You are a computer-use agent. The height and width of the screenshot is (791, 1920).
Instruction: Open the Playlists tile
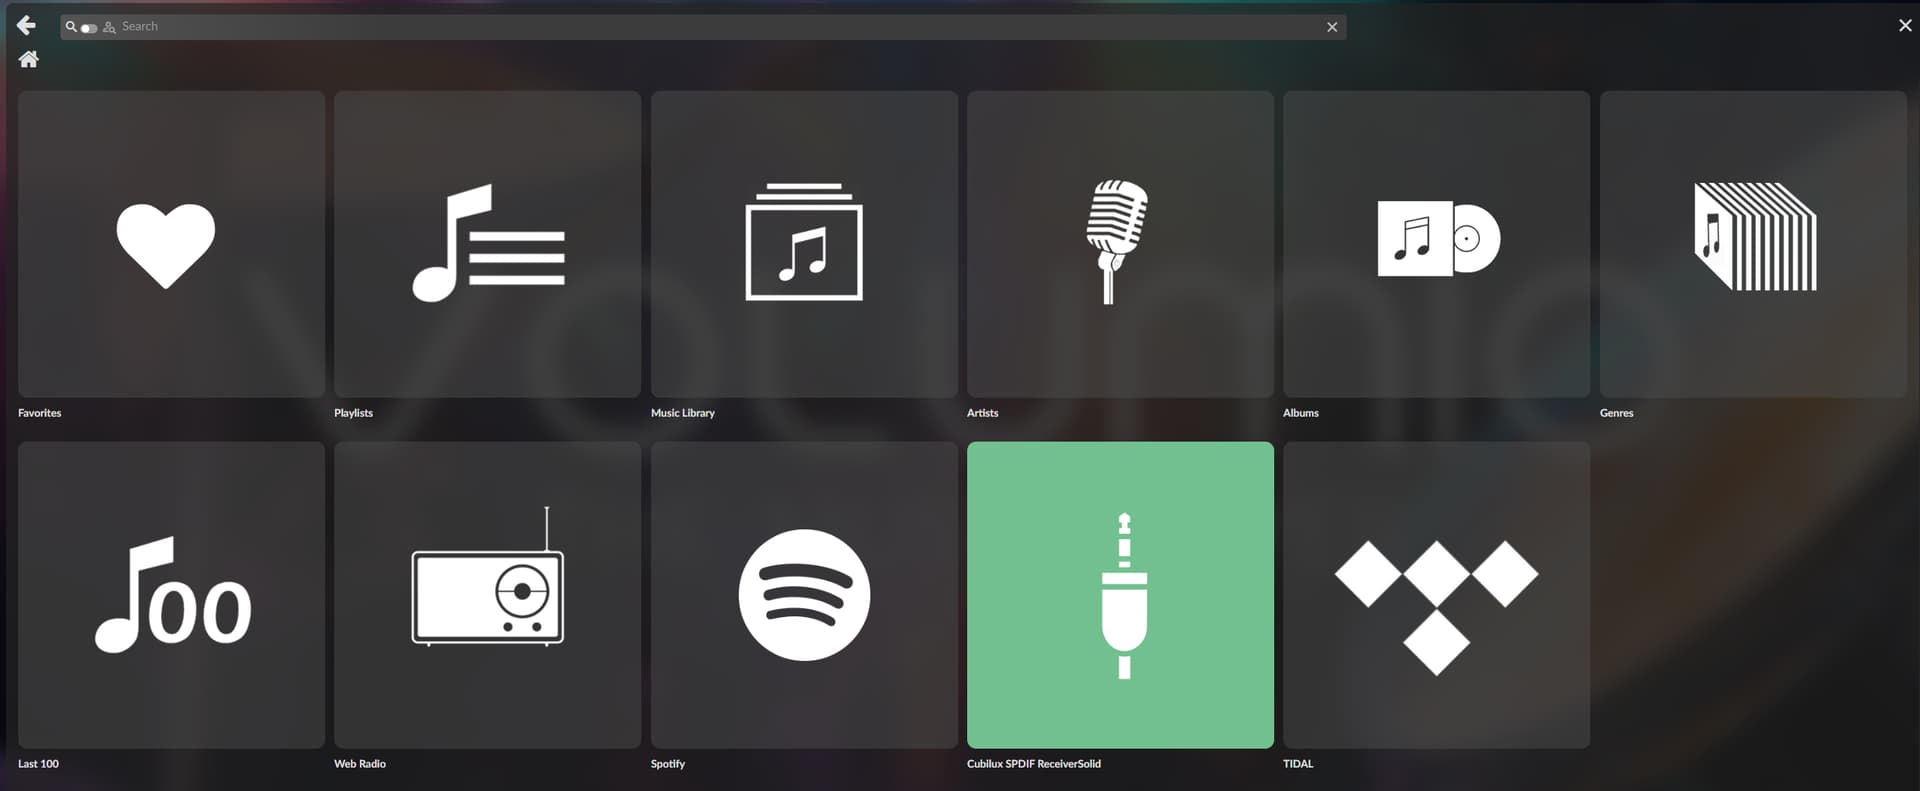point(487,244)
